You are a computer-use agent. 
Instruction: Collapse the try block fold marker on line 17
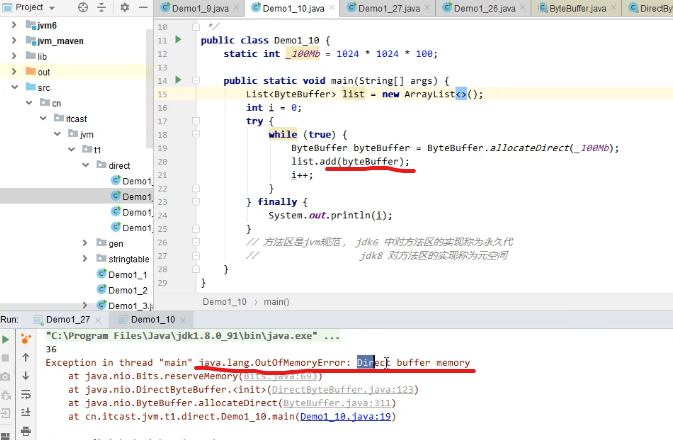tap(196, 121)
